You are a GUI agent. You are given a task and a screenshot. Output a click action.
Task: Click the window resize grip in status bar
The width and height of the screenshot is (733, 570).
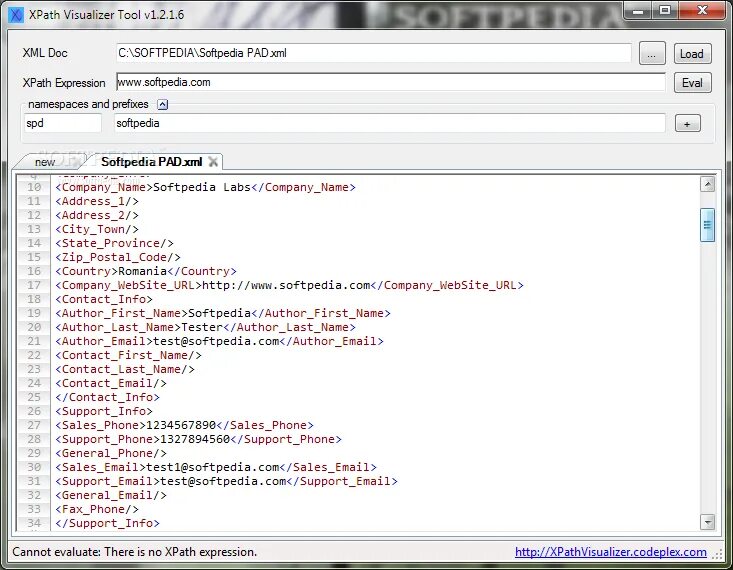[717, 554]
